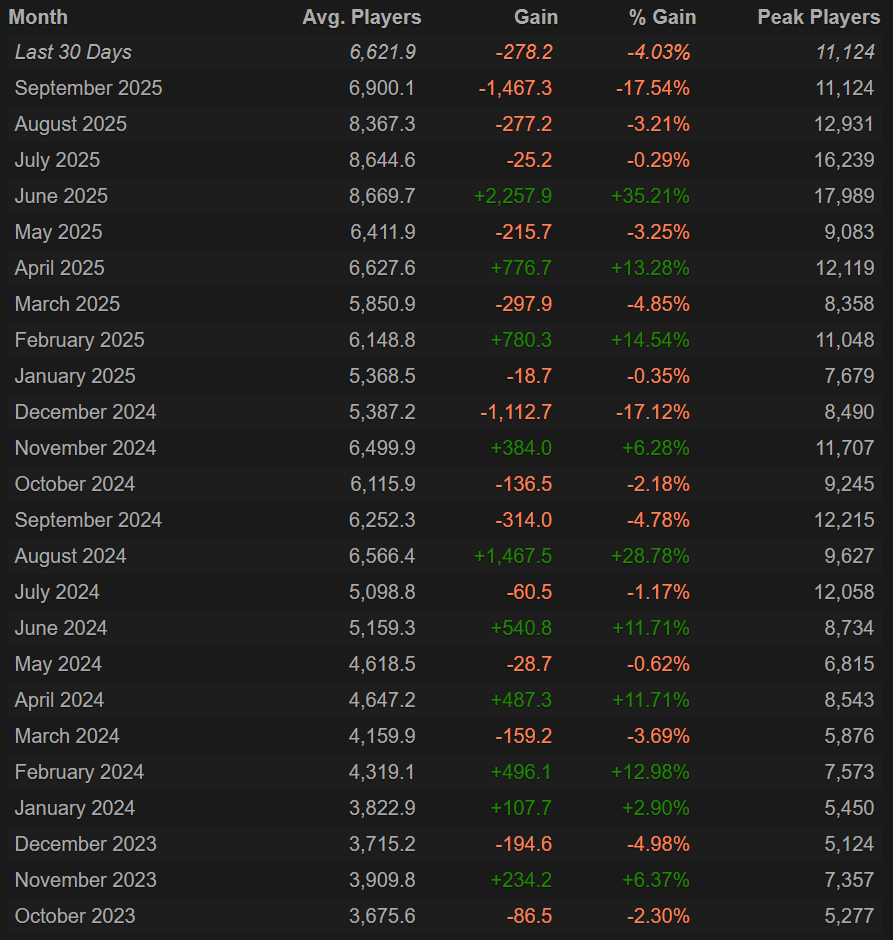Click the percent gain +6.37%
This screenshot has width=893, height=940.
[x=656, y=879]
